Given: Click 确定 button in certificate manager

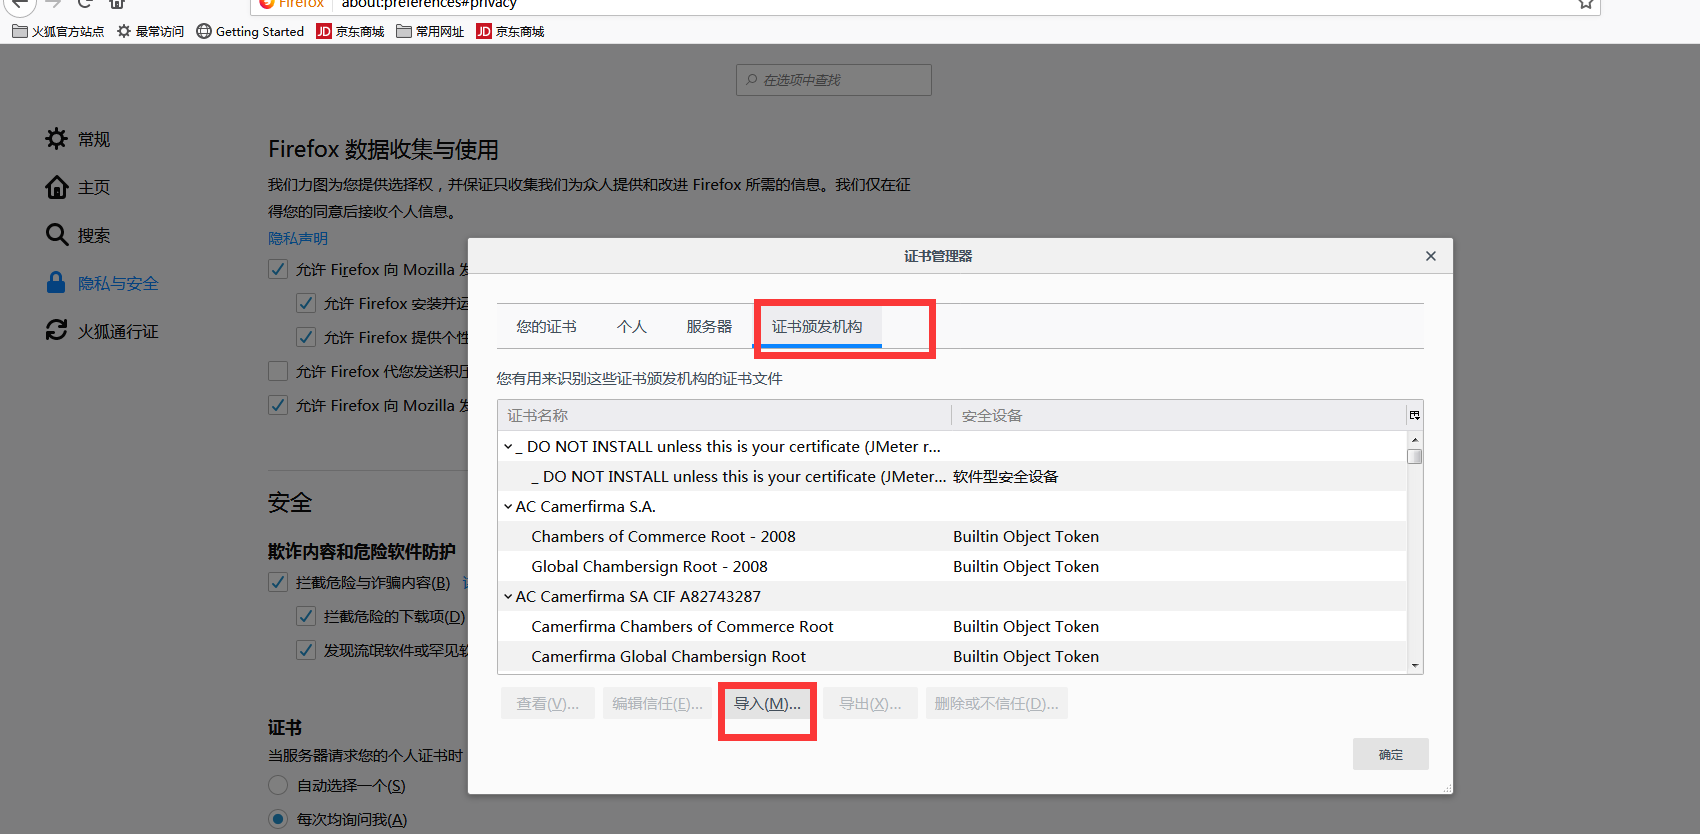Looking at the screenshot, I should [x=1390, y=754].
